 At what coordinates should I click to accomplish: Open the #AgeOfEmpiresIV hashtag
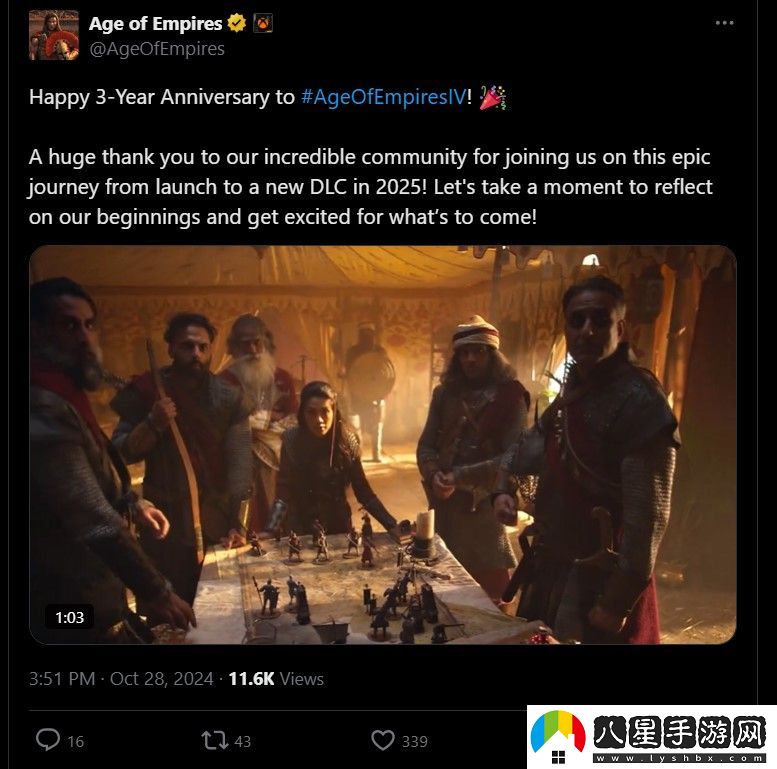tap(384, 97)
